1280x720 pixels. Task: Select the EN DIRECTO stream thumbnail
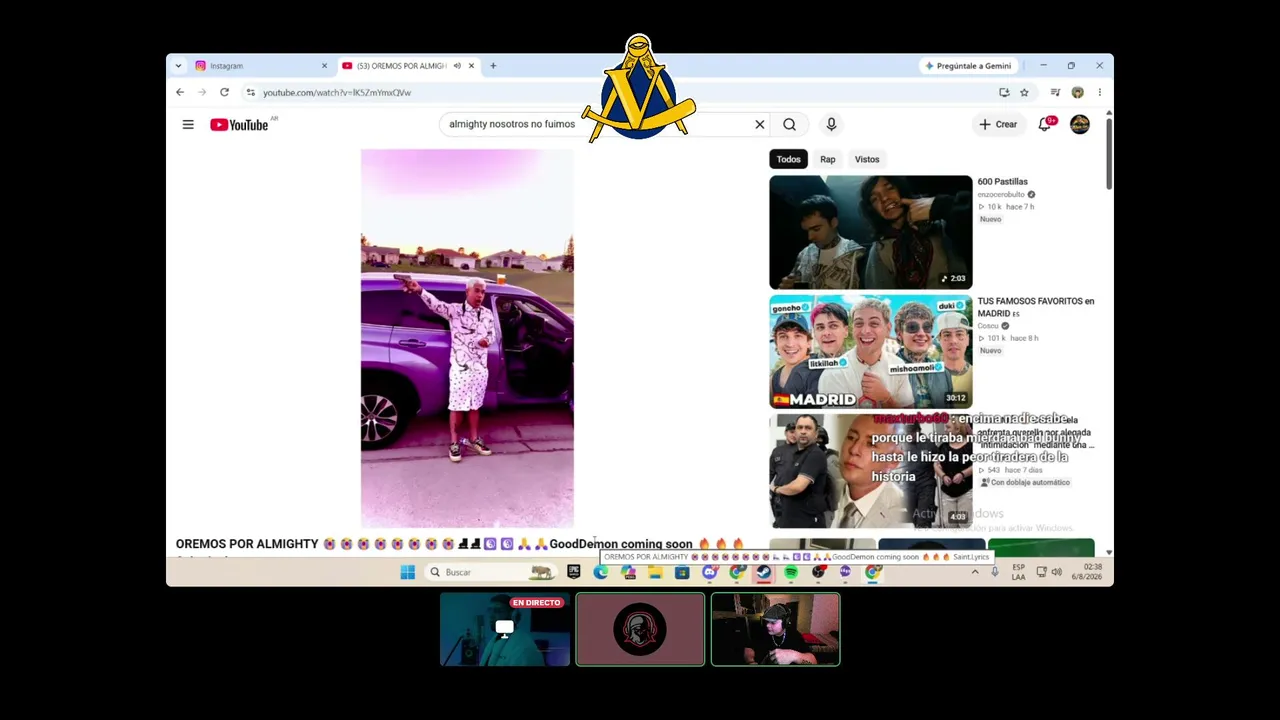pyautogui.click(x=505, y=629)
